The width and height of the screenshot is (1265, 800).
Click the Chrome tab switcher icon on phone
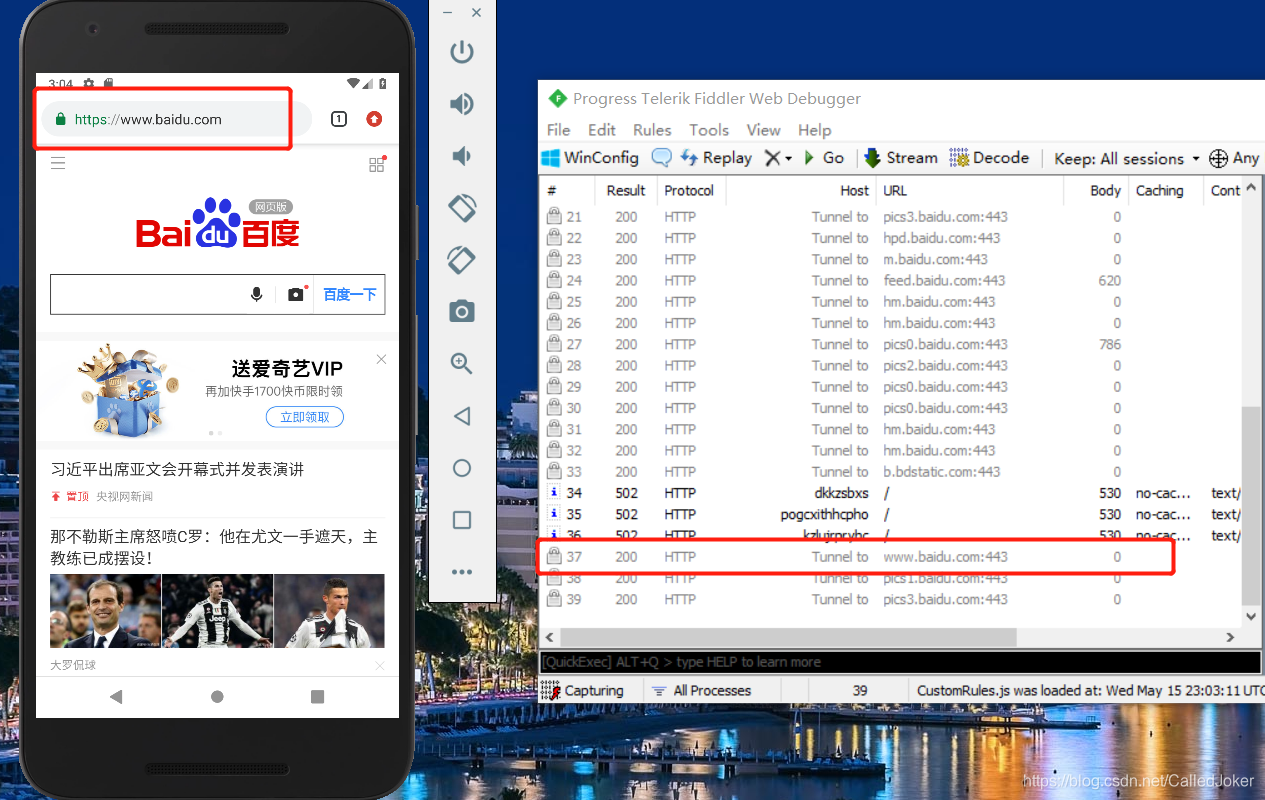pos(339,119)
